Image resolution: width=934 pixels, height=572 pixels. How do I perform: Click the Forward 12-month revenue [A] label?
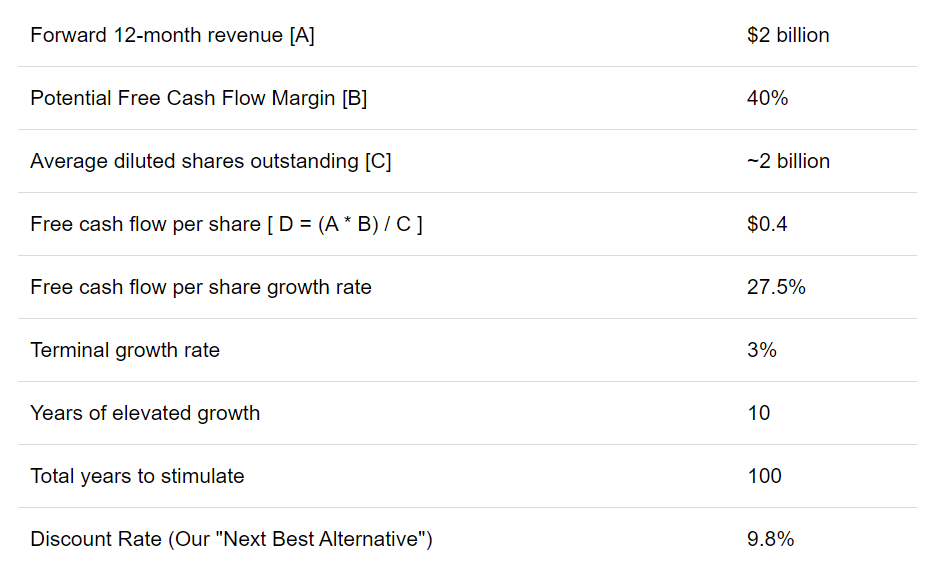point(172,35)
